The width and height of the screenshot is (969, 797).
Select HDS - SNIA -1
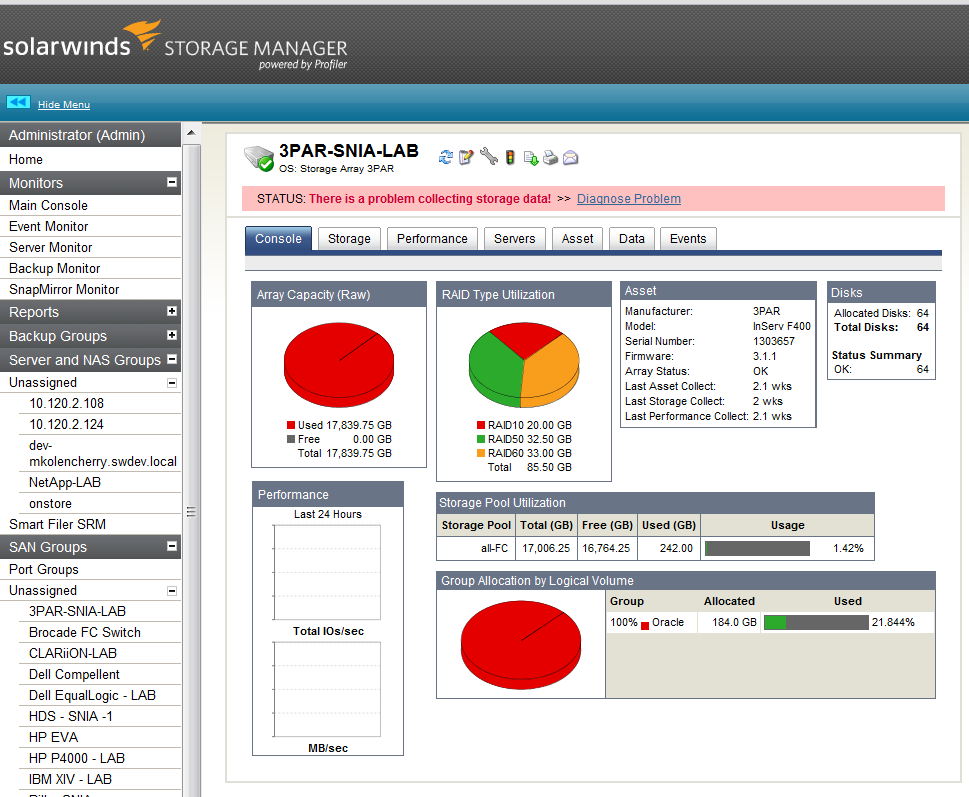[70, 717]
